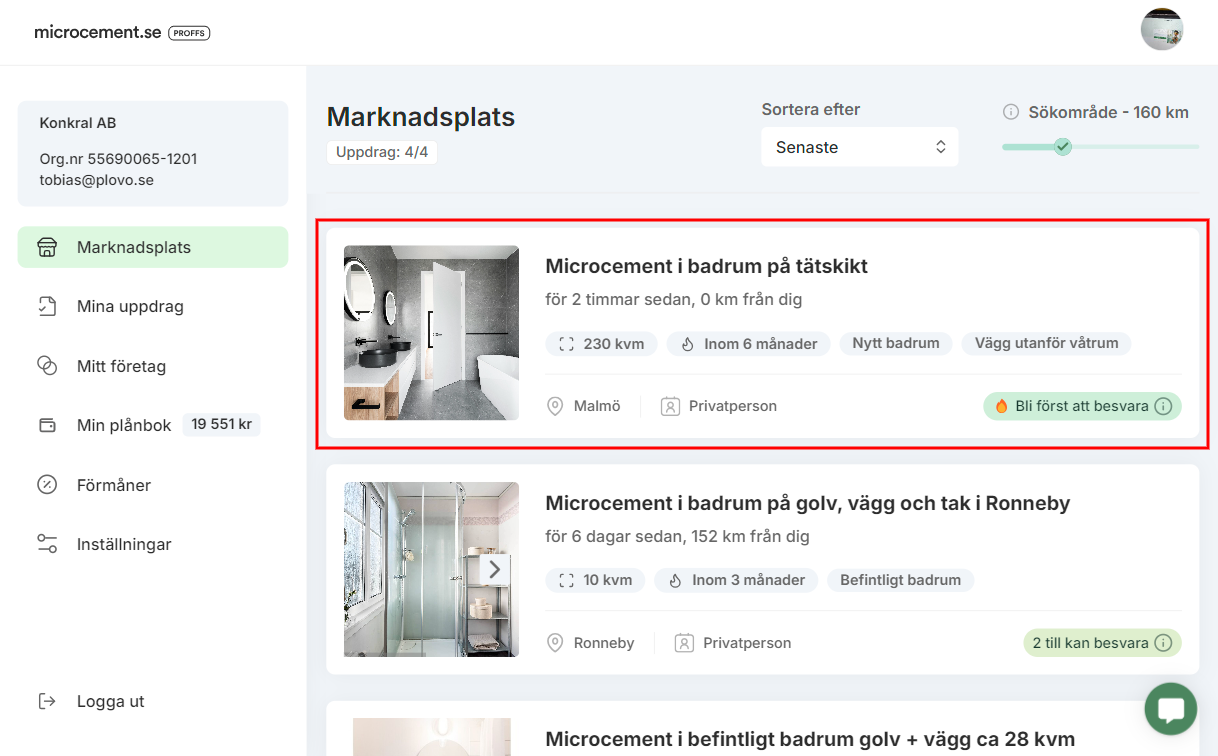
Task: Click the location pin icon beside Malmö
Action: point(555,406)
